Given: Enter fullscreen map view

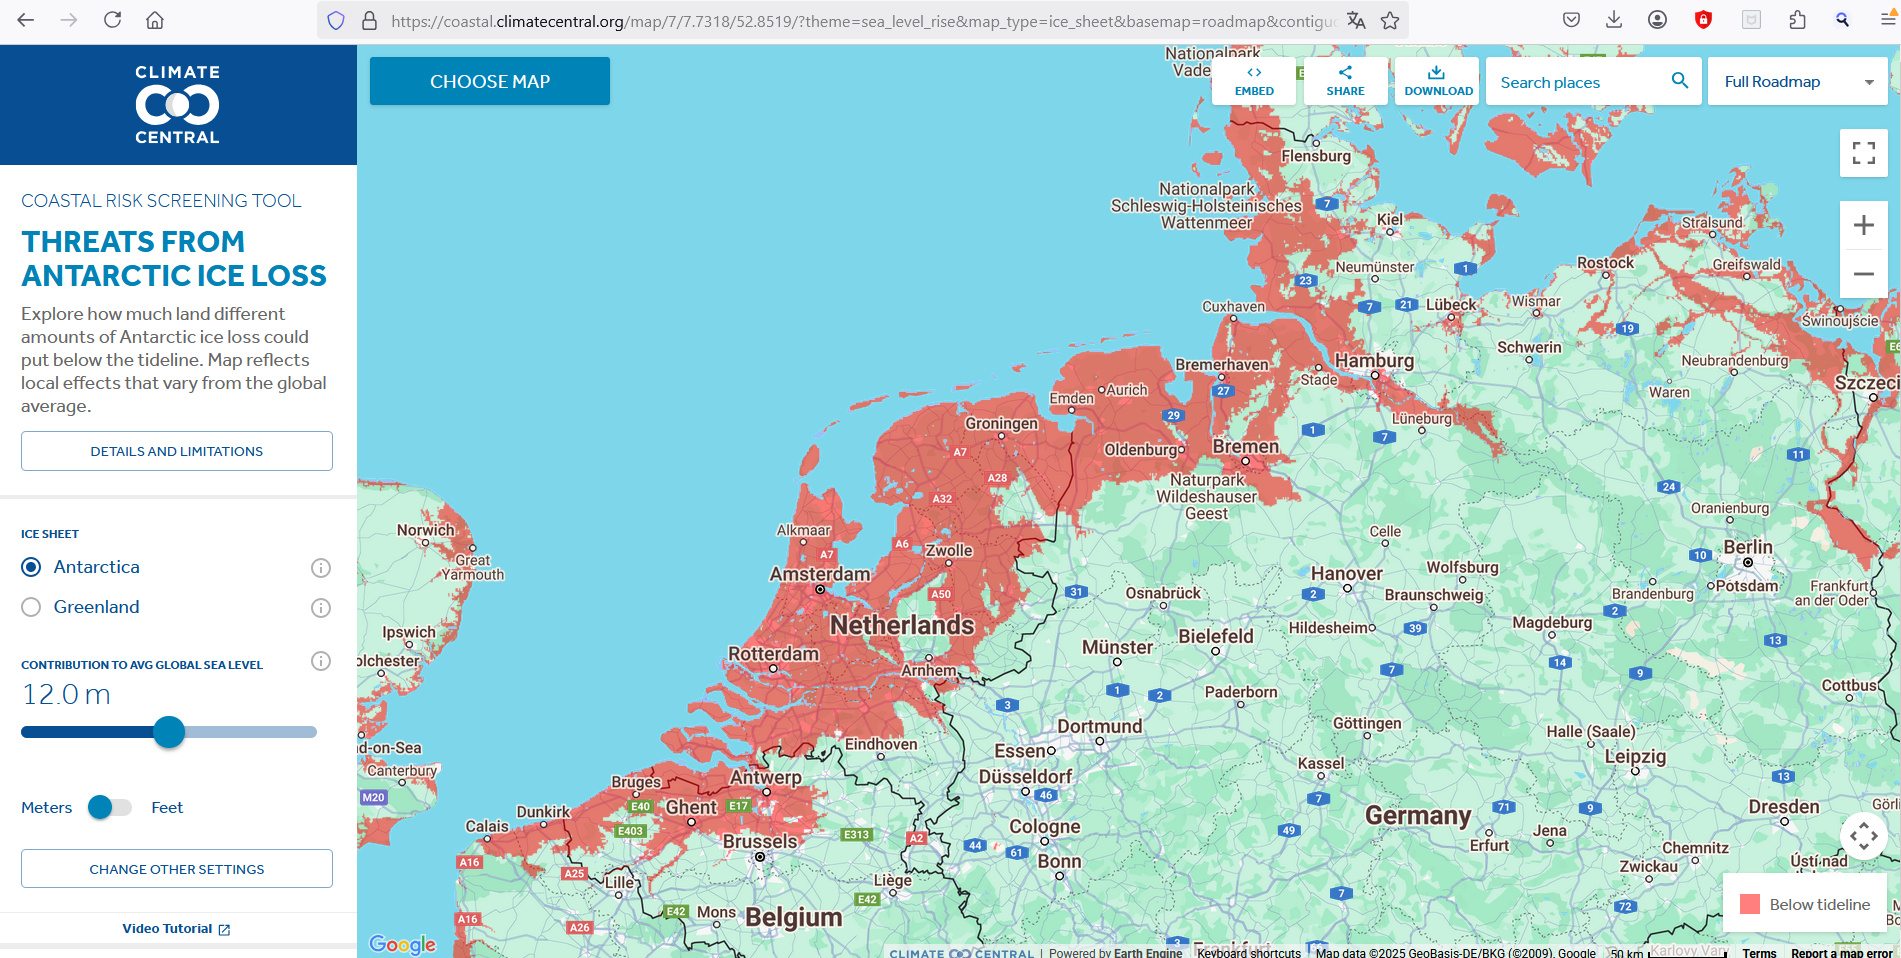Looking at the screenshot, I should click(1863, 153).
